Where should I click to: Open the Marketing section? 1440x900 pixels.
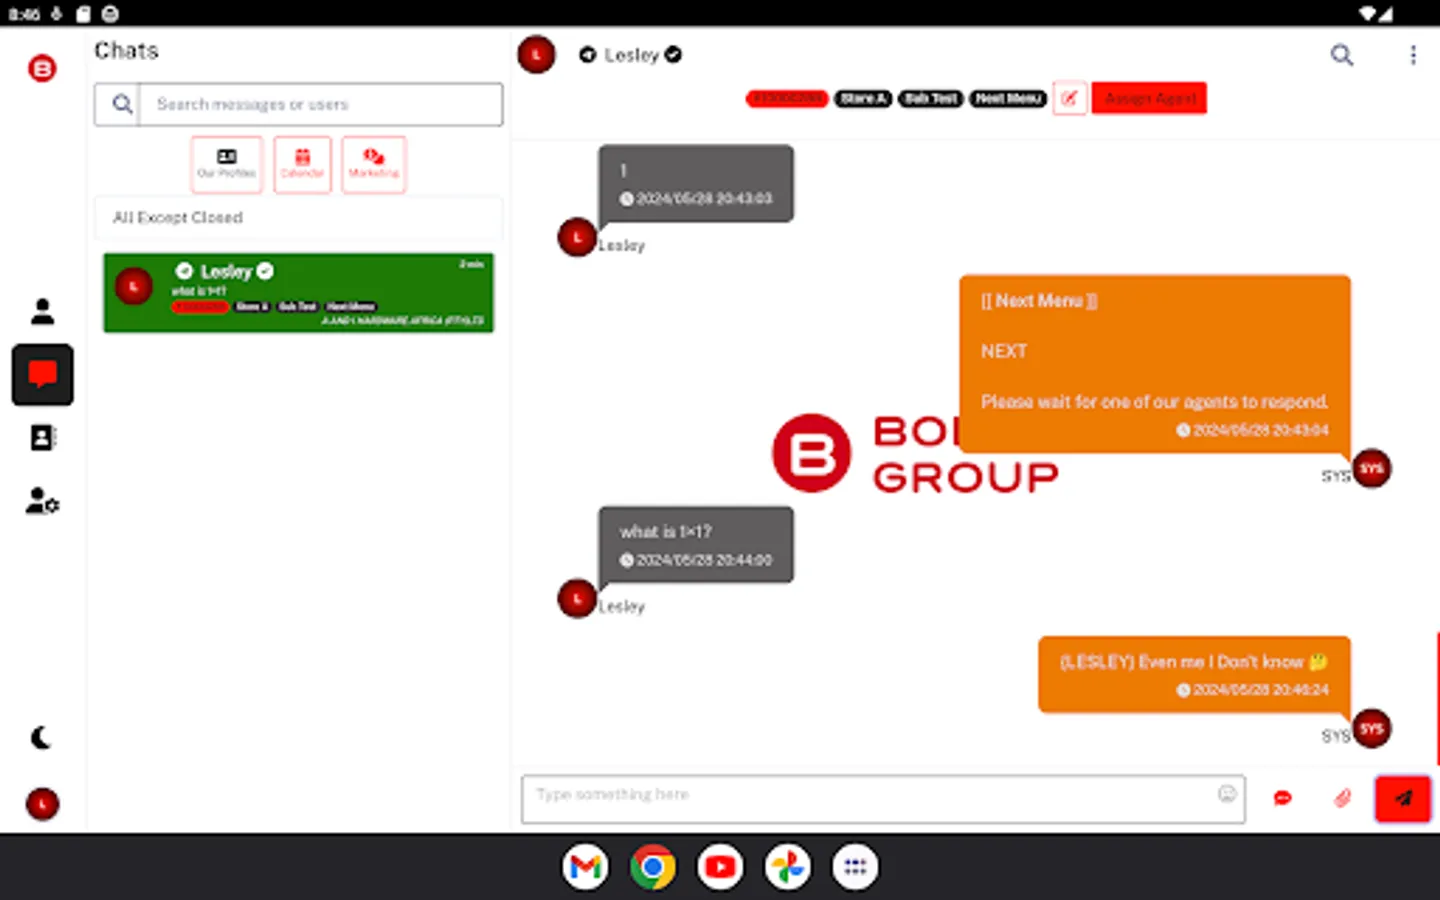click(373, 164)
